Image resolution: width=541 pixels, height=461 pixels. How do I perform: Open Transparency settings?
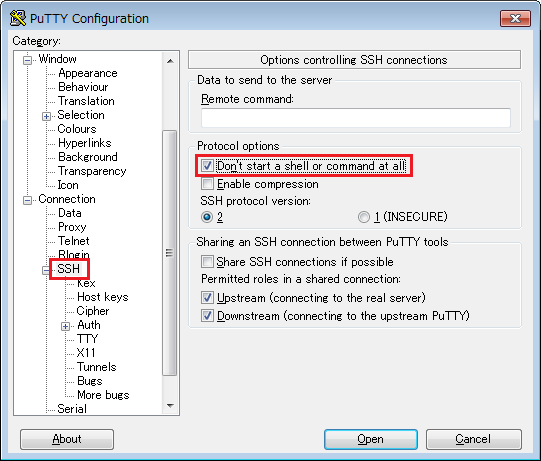pyautogui.click(x=92, y=171)
